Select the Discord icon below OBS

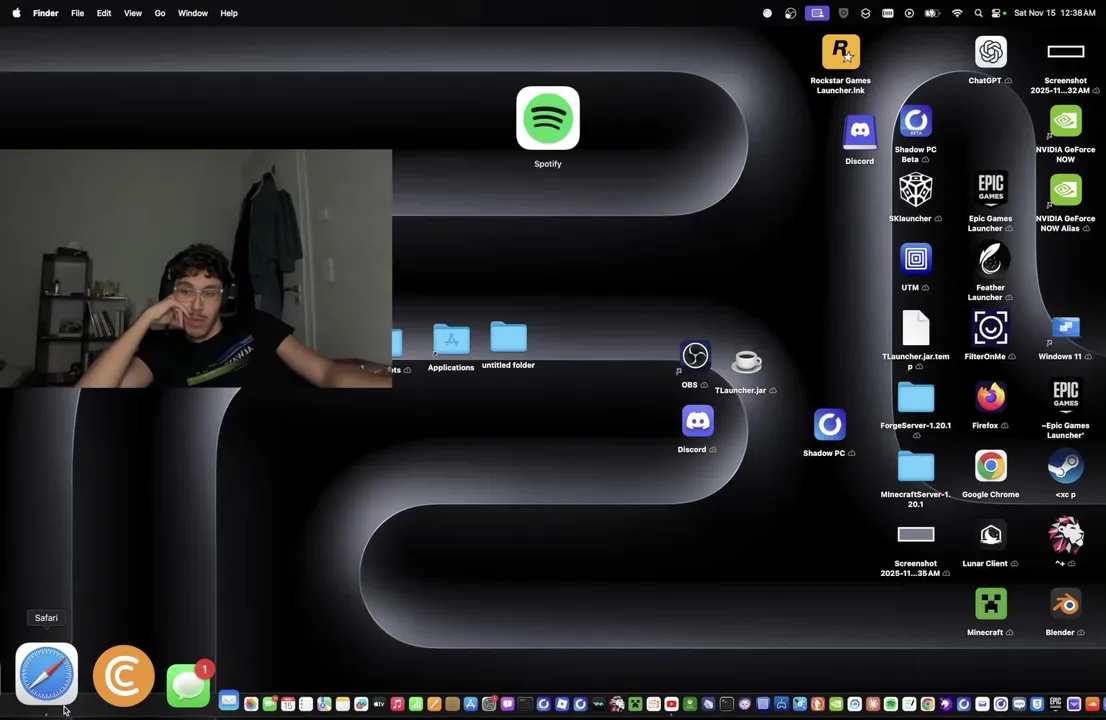click(698, 421)
